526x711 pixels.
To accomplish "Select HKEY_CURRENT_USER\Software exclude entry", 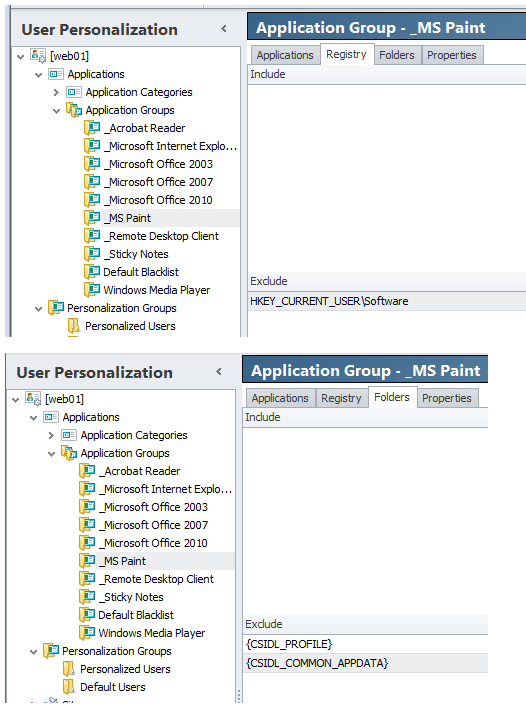I will click(387, 301).
